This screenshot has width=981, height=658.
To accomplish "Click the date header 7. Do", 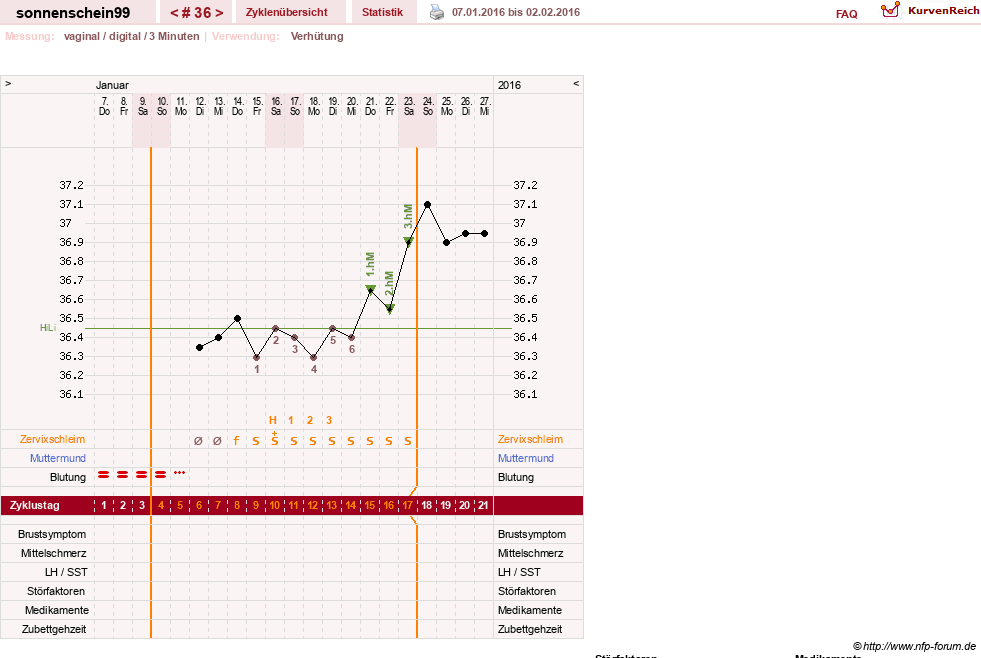I will (104, 106).
